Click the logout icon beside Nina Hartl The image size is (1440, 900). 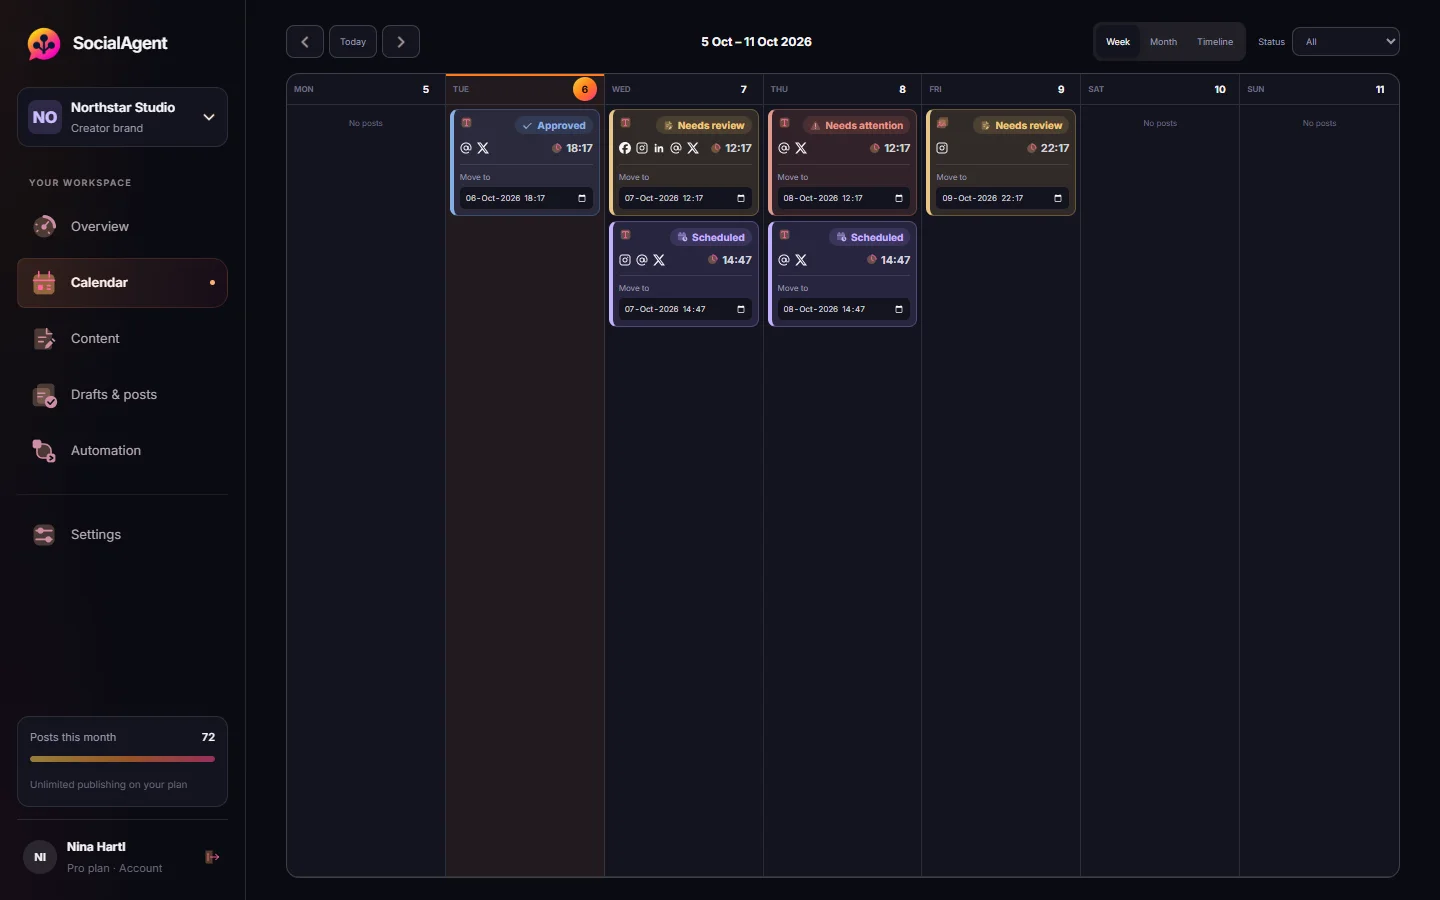212,857
